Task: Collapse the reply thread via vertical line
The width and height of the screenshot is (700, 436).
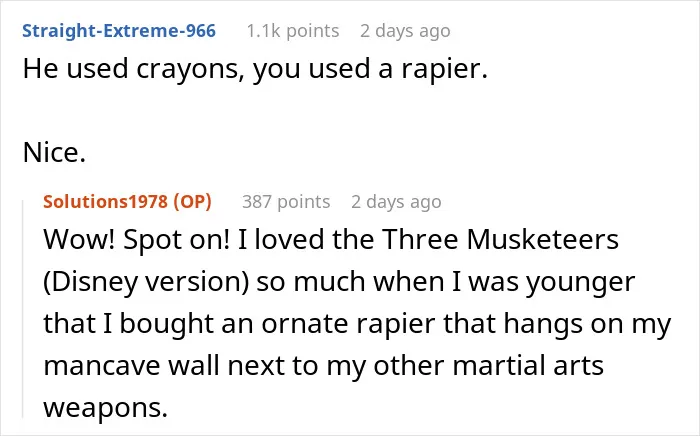Action: [23, 309]
